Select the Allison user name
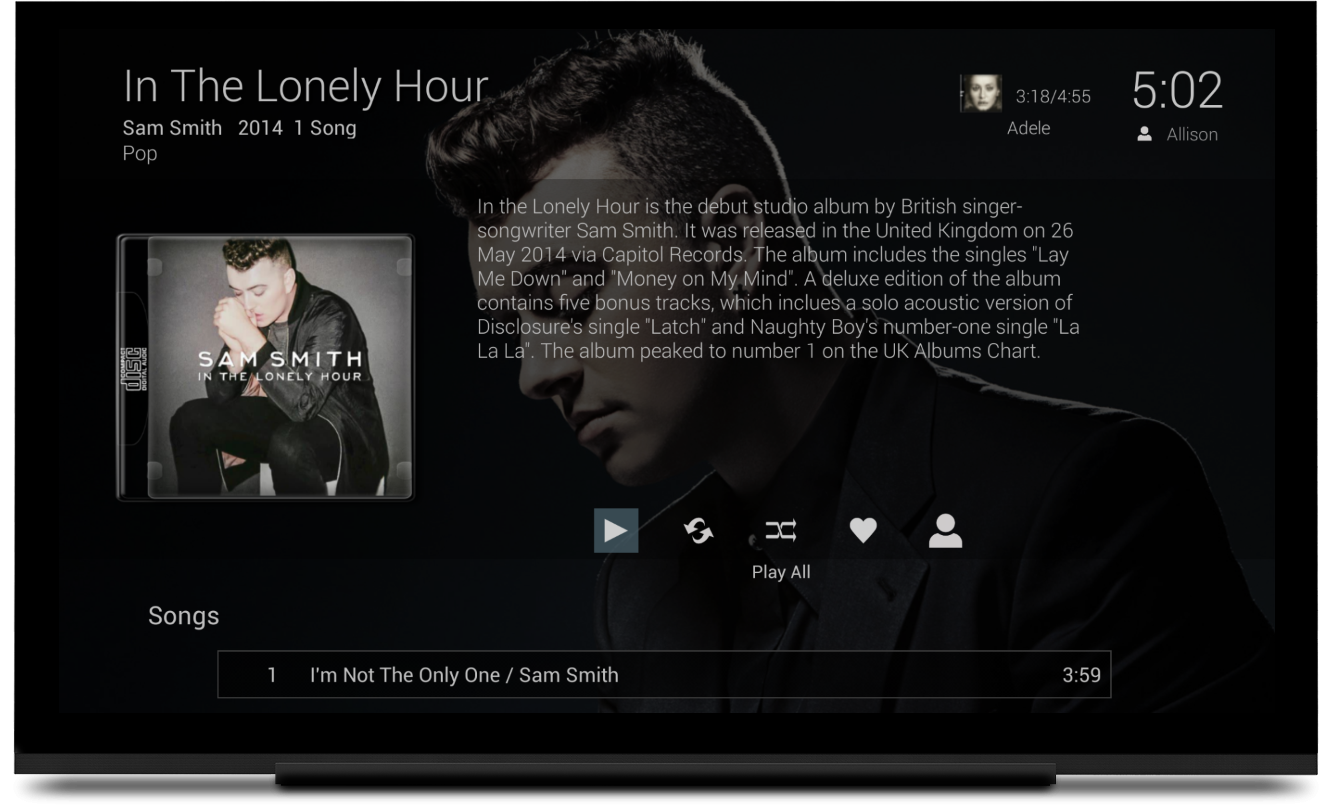The image size is (1338, 809). click(x=1192, y=134)
